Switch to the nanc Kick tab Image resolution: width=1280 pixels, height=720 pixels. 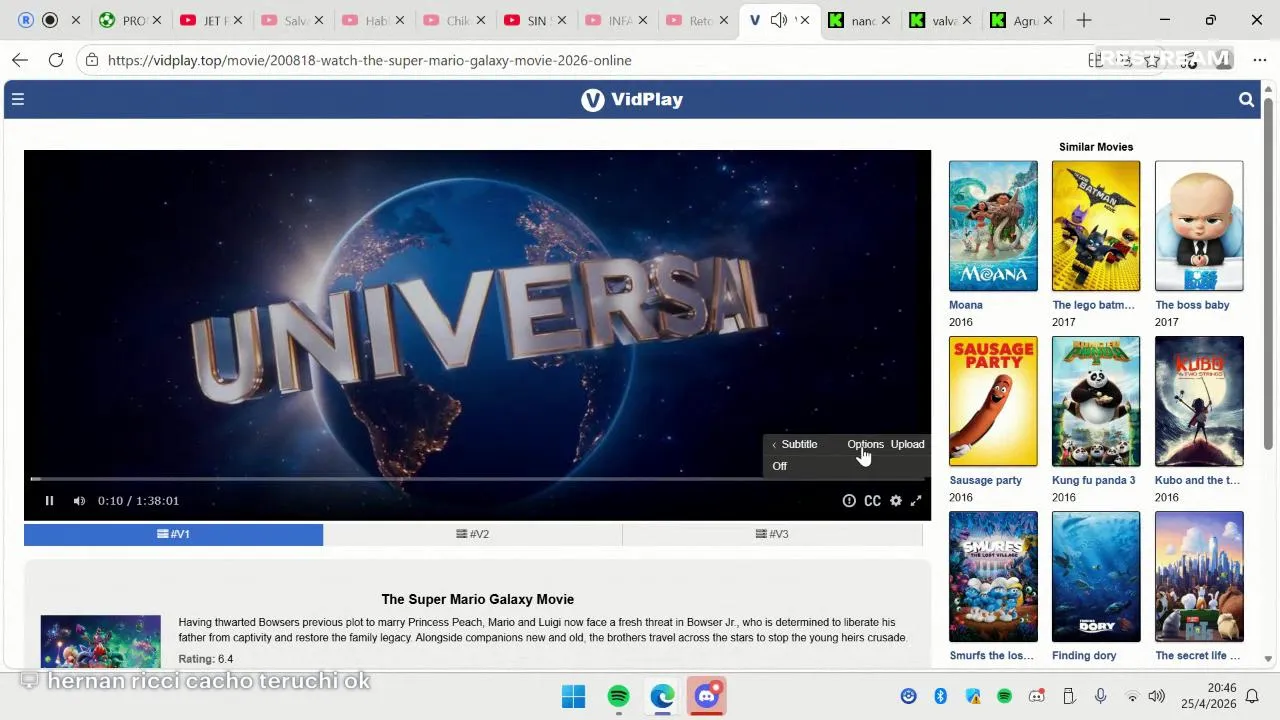859,20
